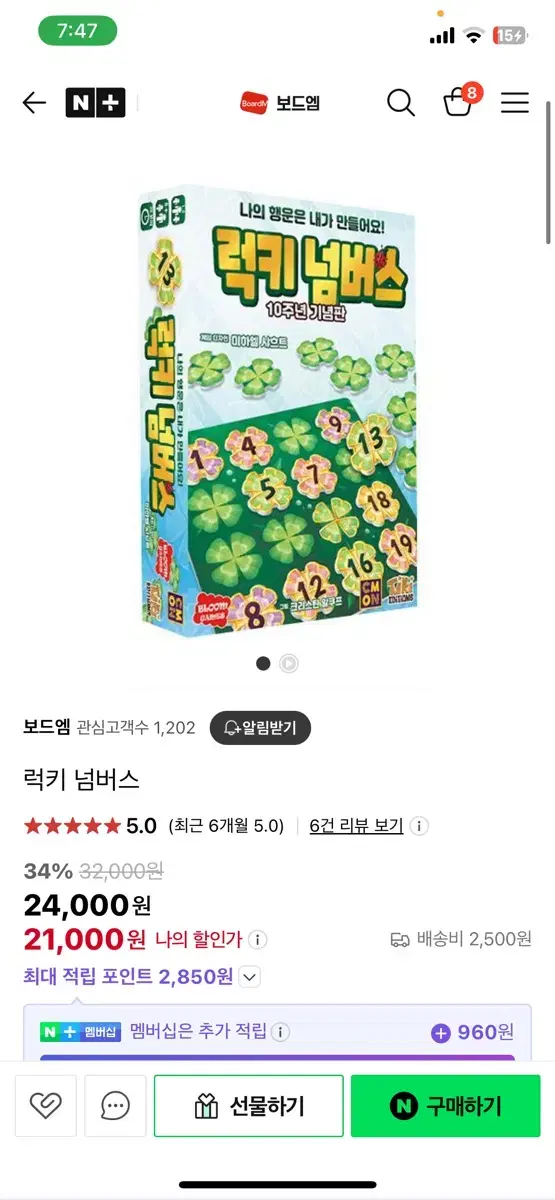Open the 6건 리뷰 보기 link
555x1200 pixels.
tap(356, 826)
